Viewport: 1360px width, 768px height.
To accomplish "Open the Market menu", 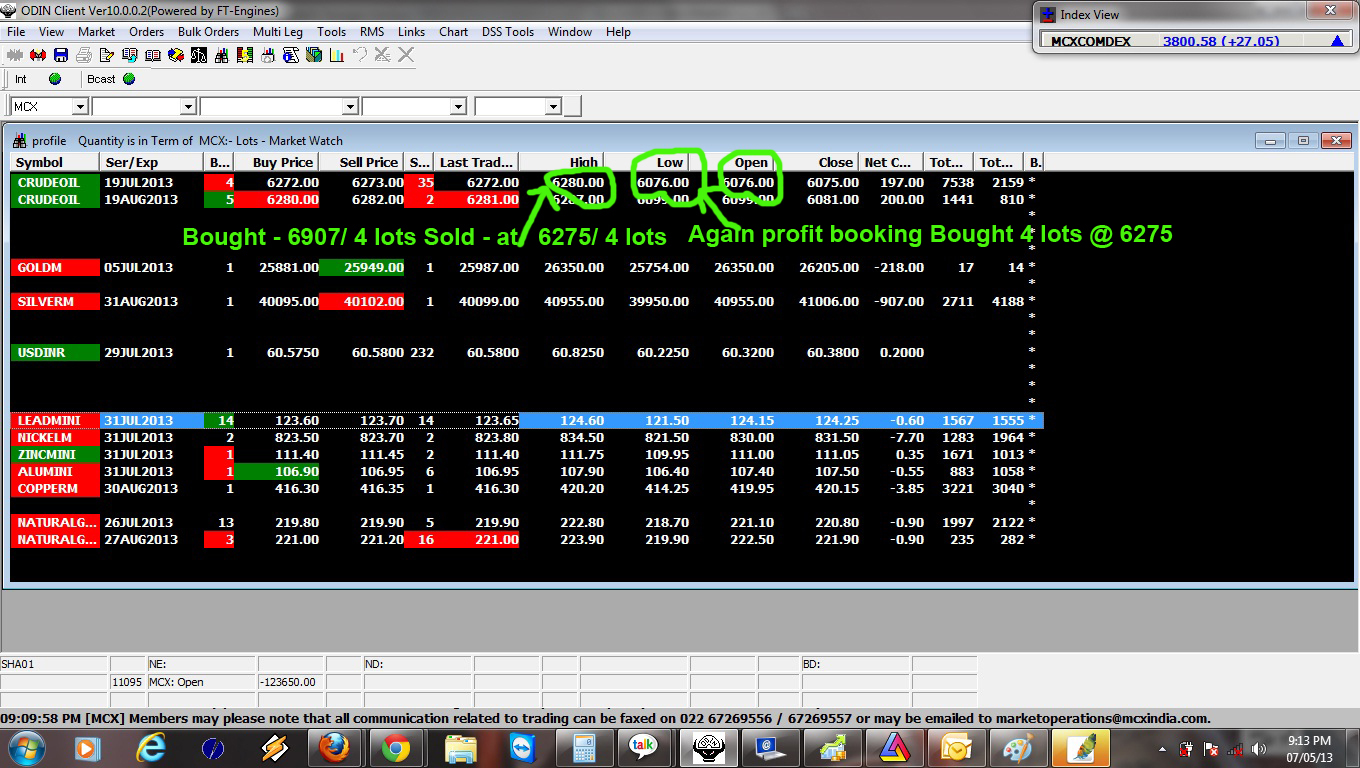I will pyautogui.click(x=97, y=32).
